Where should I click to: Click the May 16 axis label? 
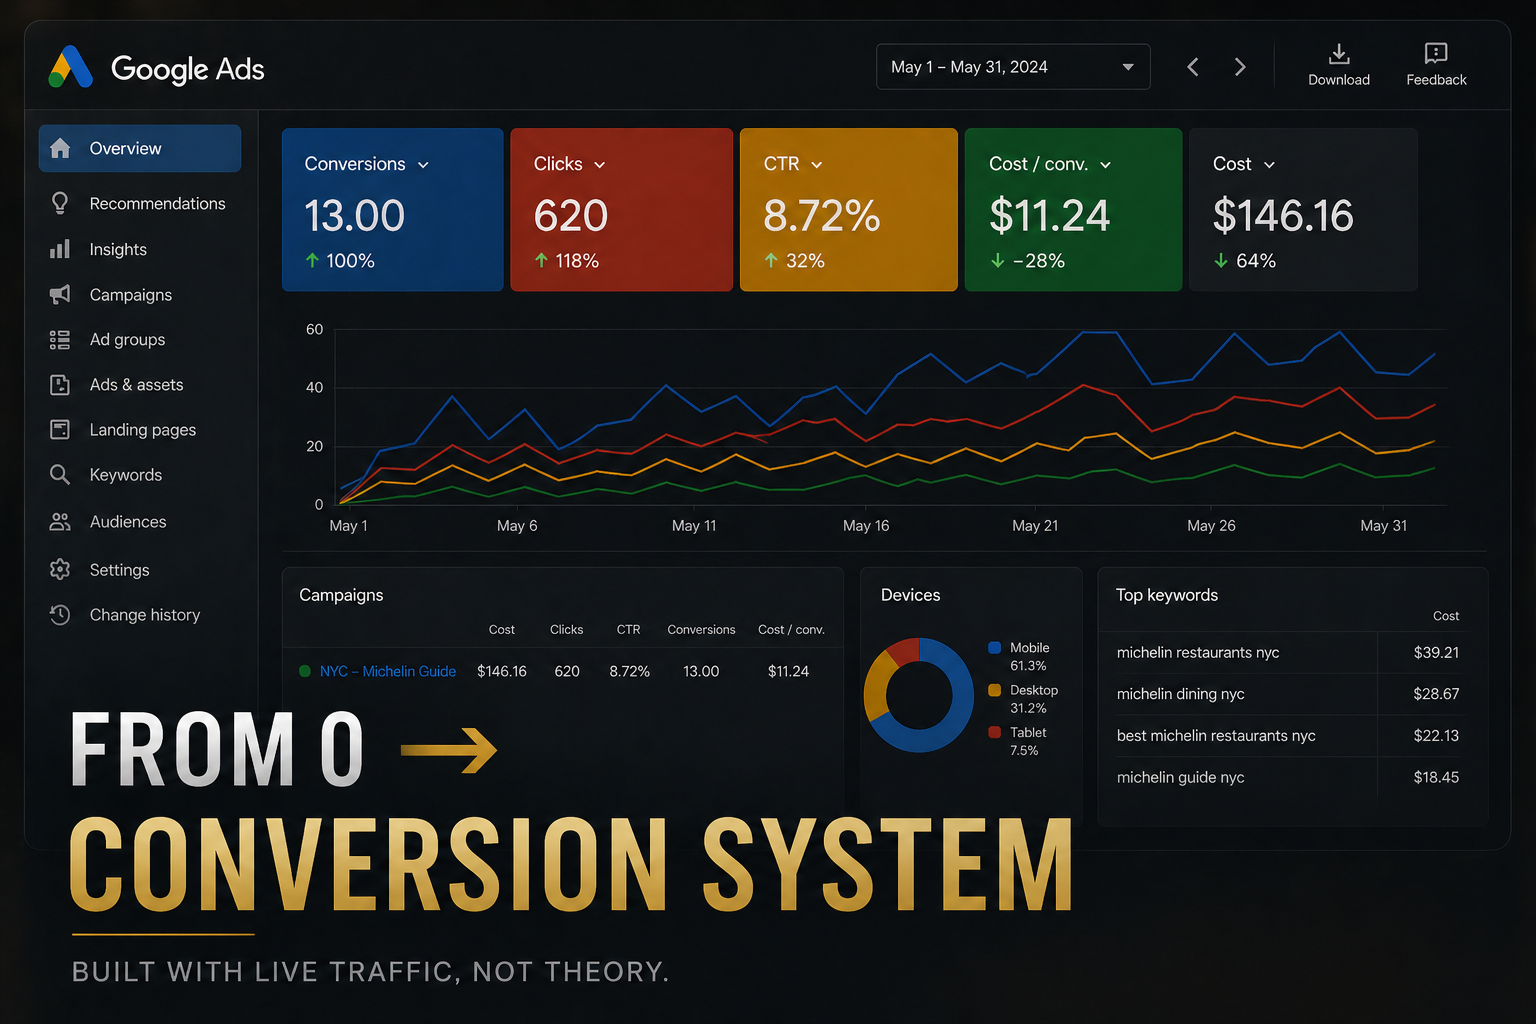(x=866, y=526)
